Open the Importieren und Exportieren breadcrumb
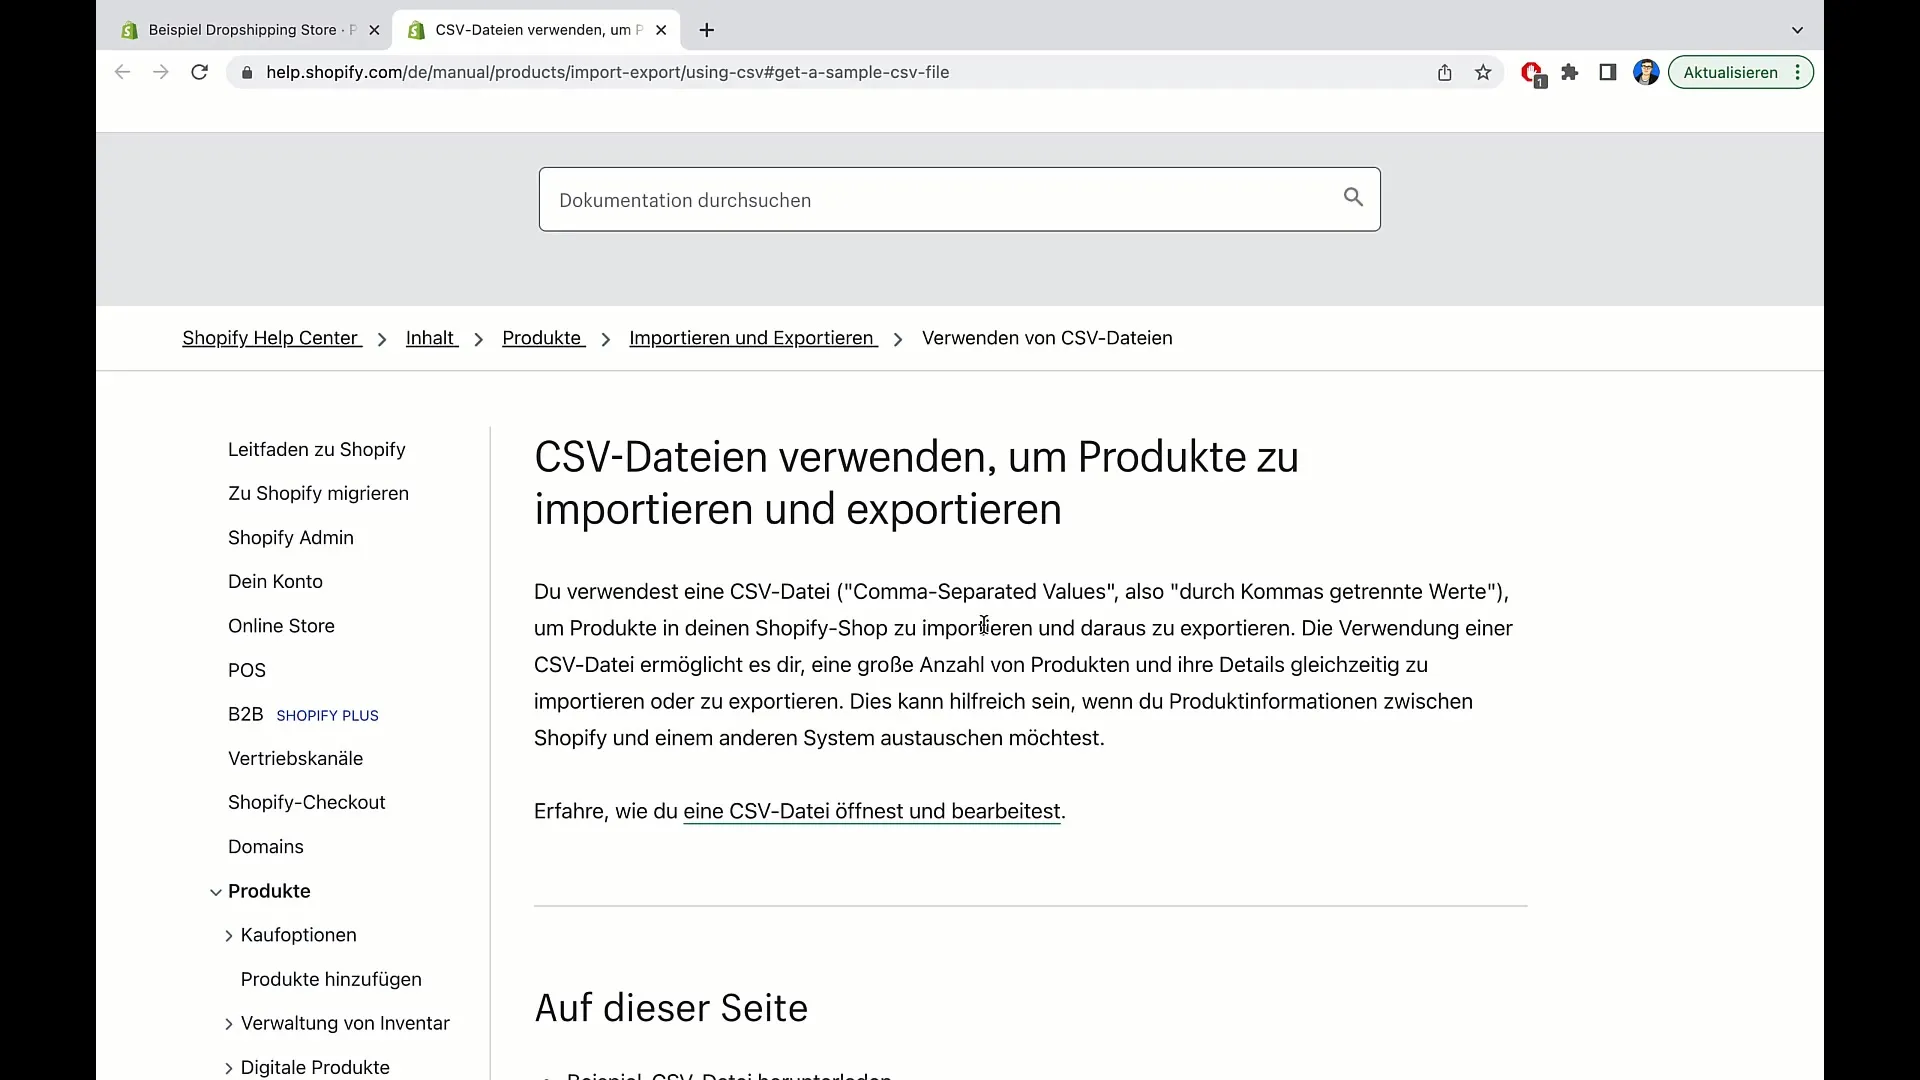The width and height of the screenshot is (1920, 1080). pyautogui.click(x=752, y=338)
